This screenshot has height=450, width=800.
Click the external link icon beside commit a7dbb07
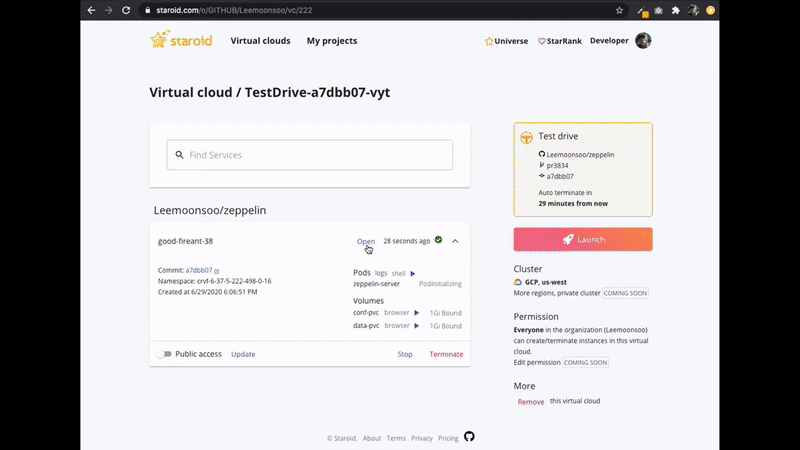[217, 271]
